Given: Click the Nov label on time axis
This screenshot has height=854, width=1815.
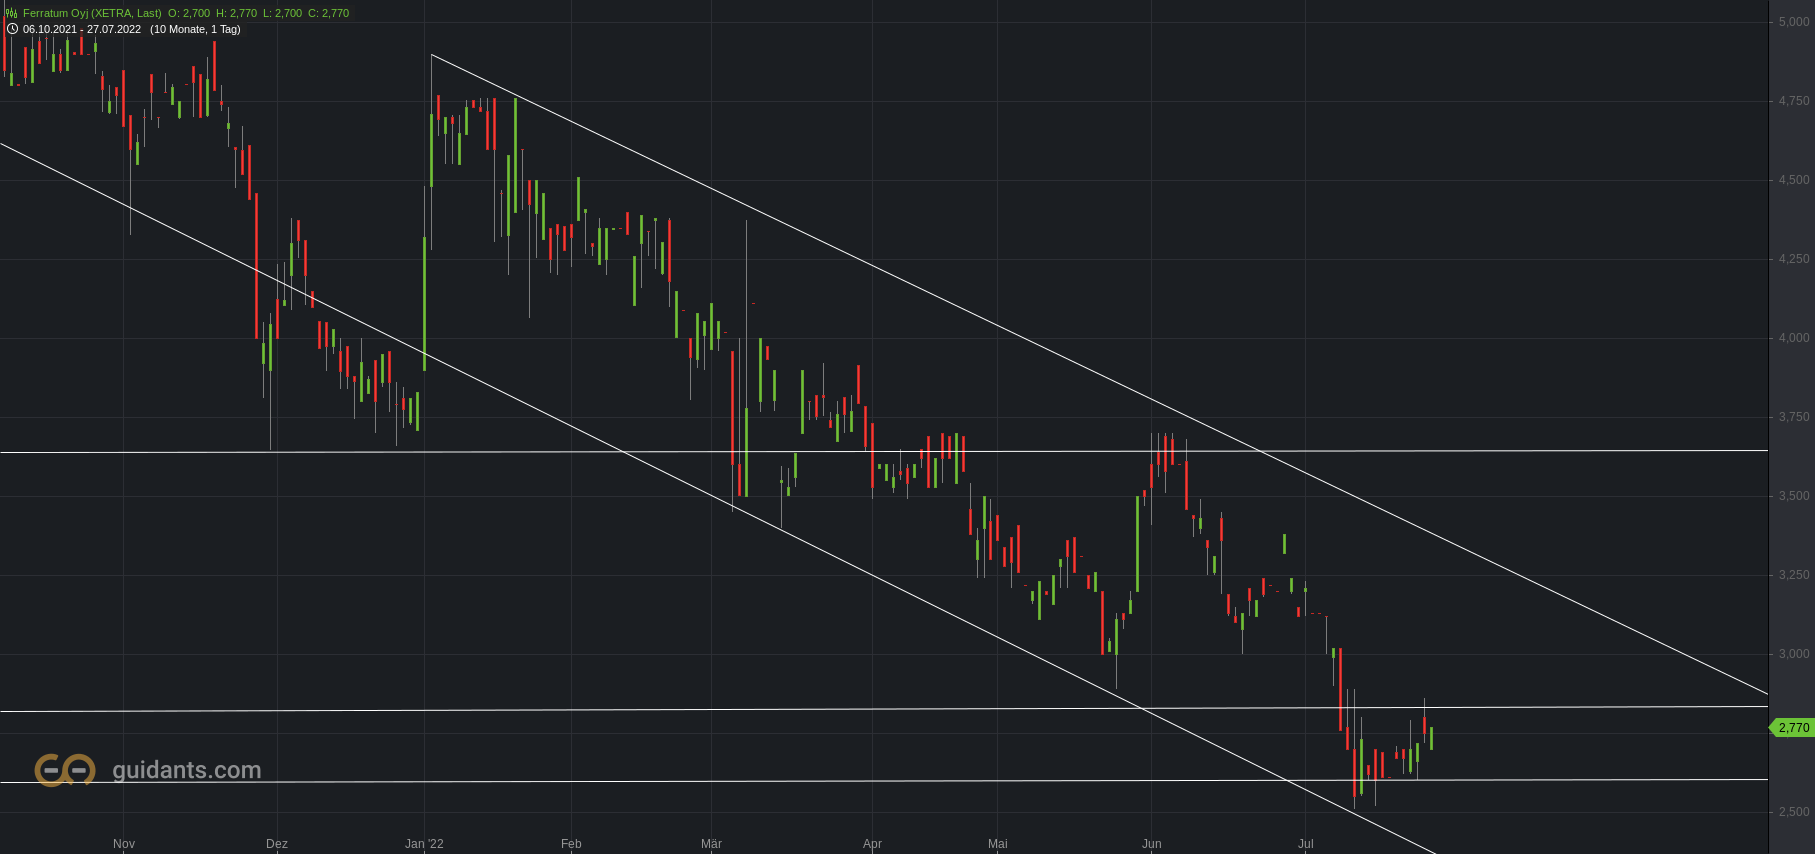Looking at the screenshot, I should pyautogui.click(x=124, y=844).
